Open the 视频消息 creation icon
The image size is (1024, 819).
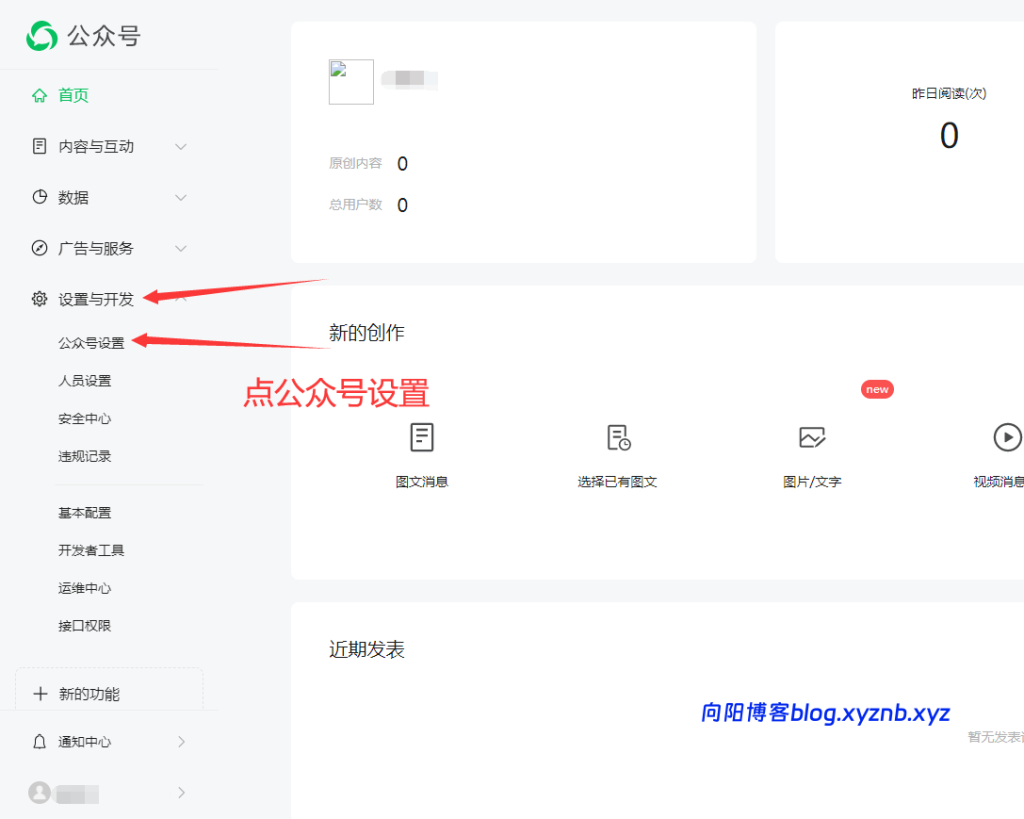pos(1007,437)
